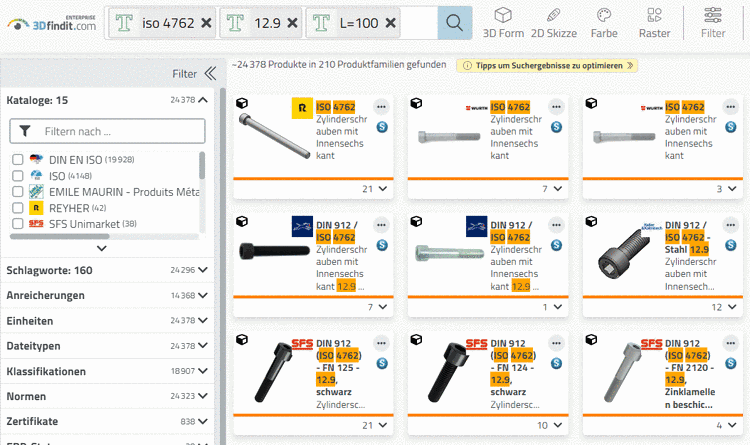Viewport: 750px width, 445px height.
Task: Click the 'Filtern nach ...' catalog filter field
Action: pos(108,131)
